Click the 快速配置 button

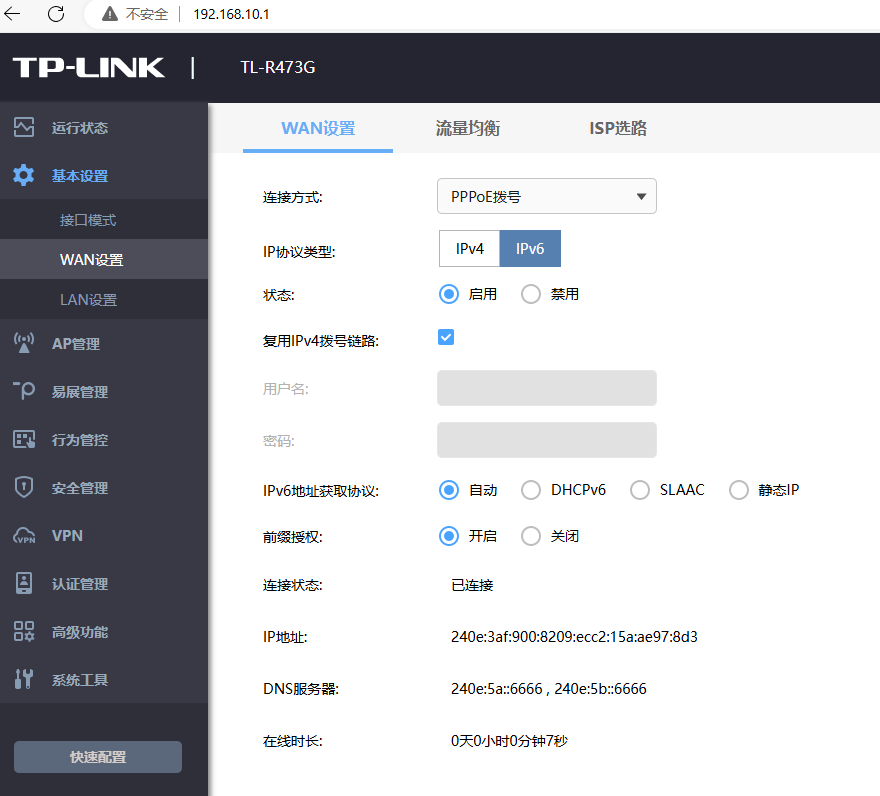(98, 757)
